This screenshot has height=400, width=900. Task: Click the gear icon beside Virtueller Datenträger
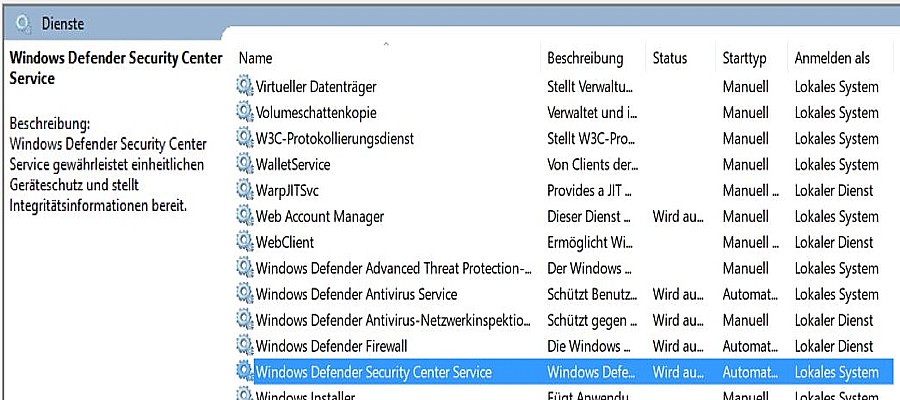pos(245,87)
